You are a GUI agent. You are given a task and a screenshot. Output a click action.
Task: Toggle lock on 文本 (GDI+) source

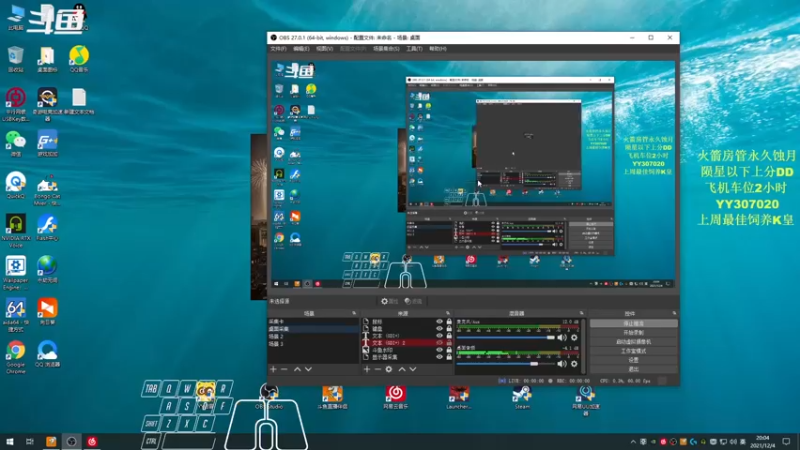[x=449, y=336]
